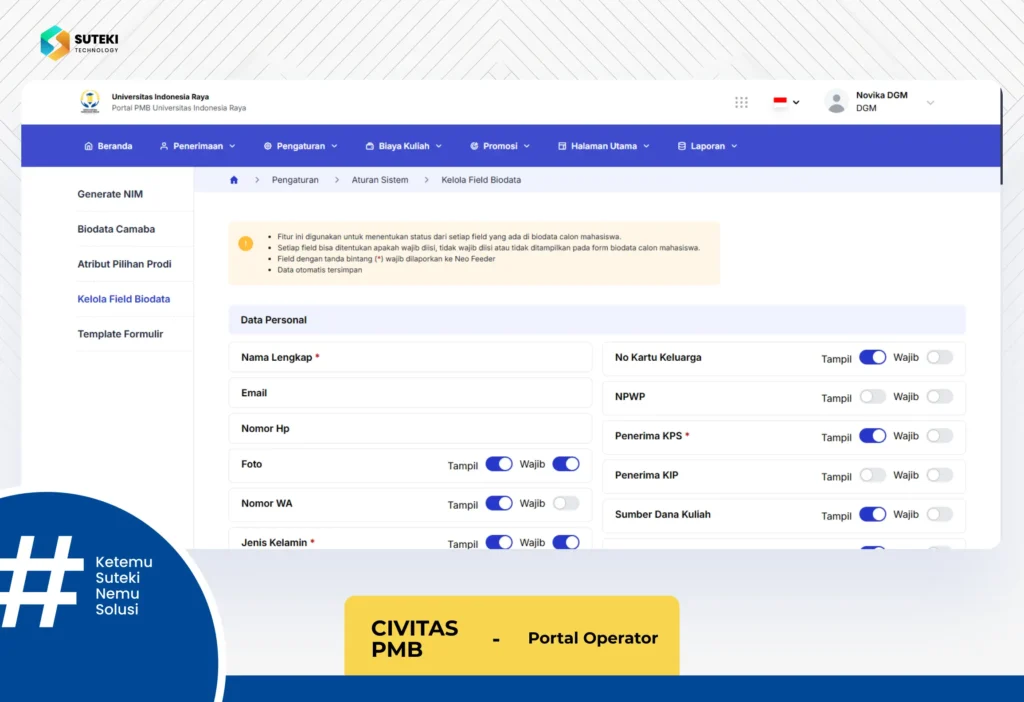Open the apps grid icon
This screenshot has width=1024, height=702.
pyautogui.click(x=741, y=103)
